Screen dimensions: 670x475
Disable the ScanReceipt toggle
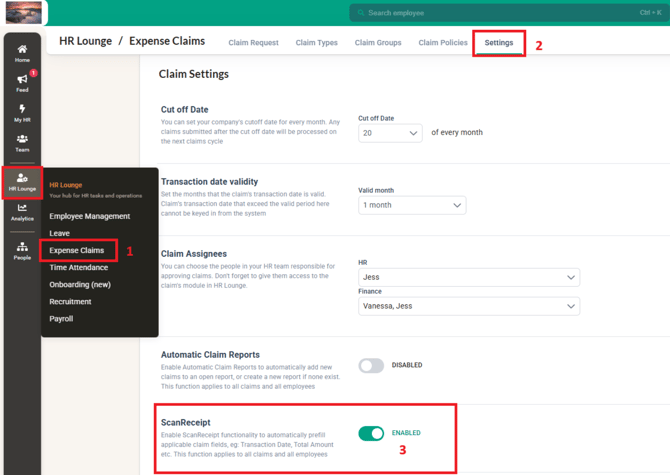point(371,433)
